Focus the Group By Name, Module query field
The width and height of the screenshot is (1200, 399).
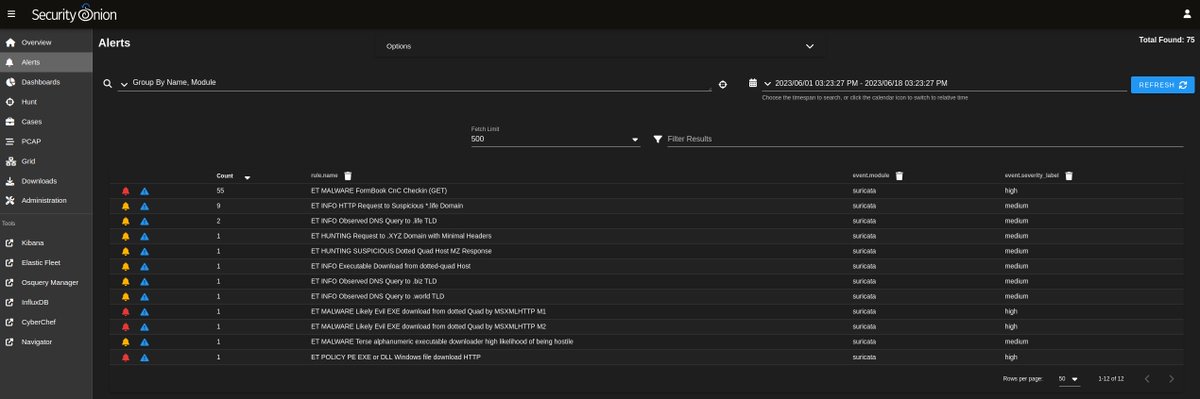coord(421,83)
